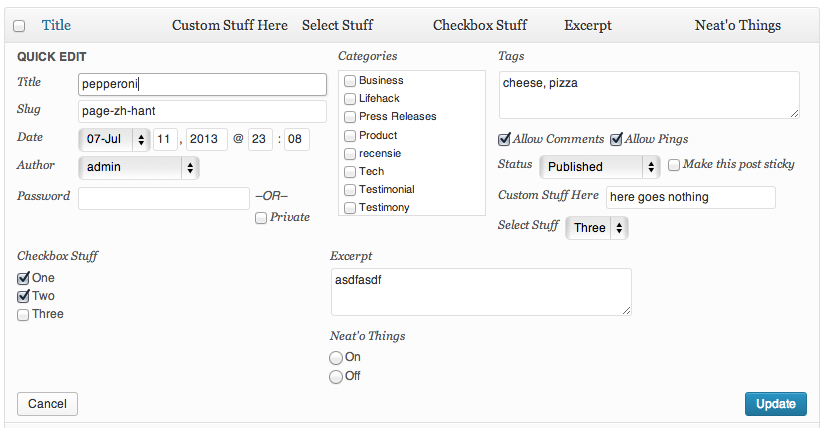Open the Status dropdown showing Published
This screenshot has width=826, height=428.
[599, 167]
